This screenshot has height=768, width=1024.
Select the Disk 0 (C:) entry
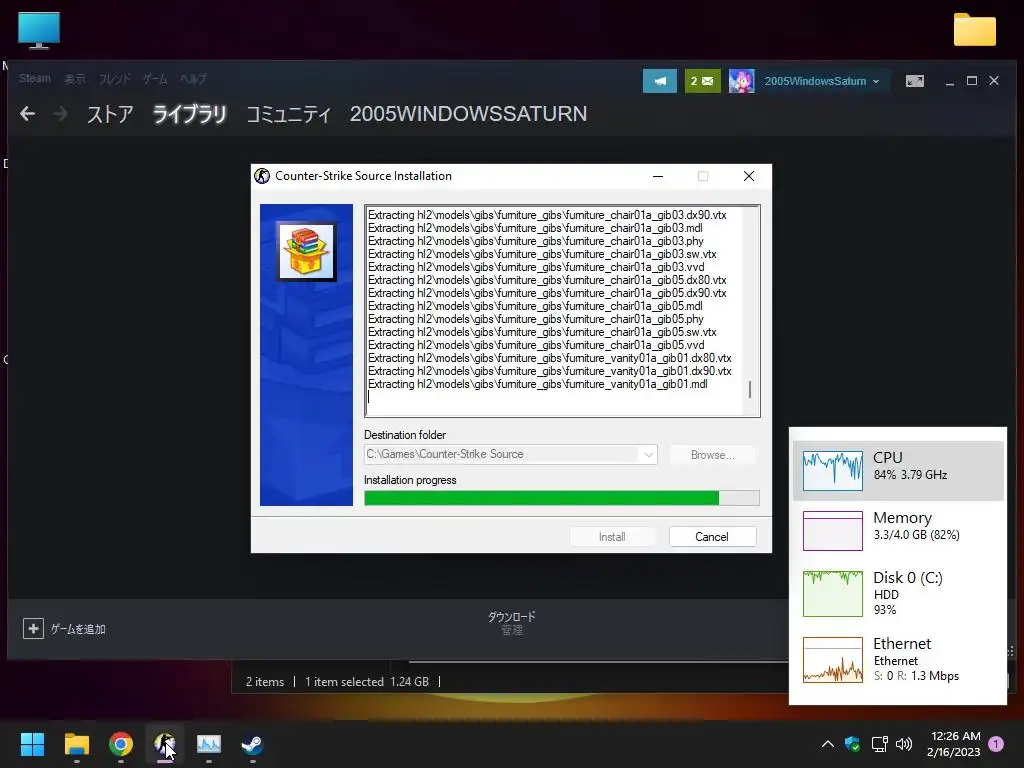pyautogui.click(x=898, y=593)
